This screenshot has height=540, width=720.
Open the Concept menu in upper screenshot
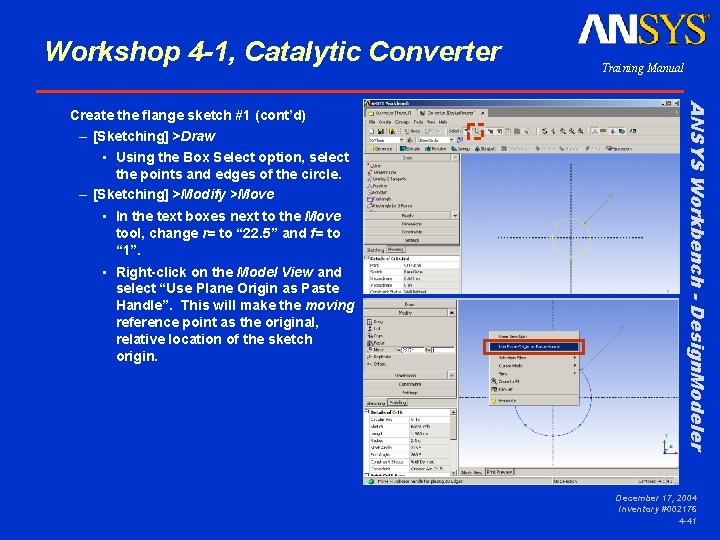point(402,122)
